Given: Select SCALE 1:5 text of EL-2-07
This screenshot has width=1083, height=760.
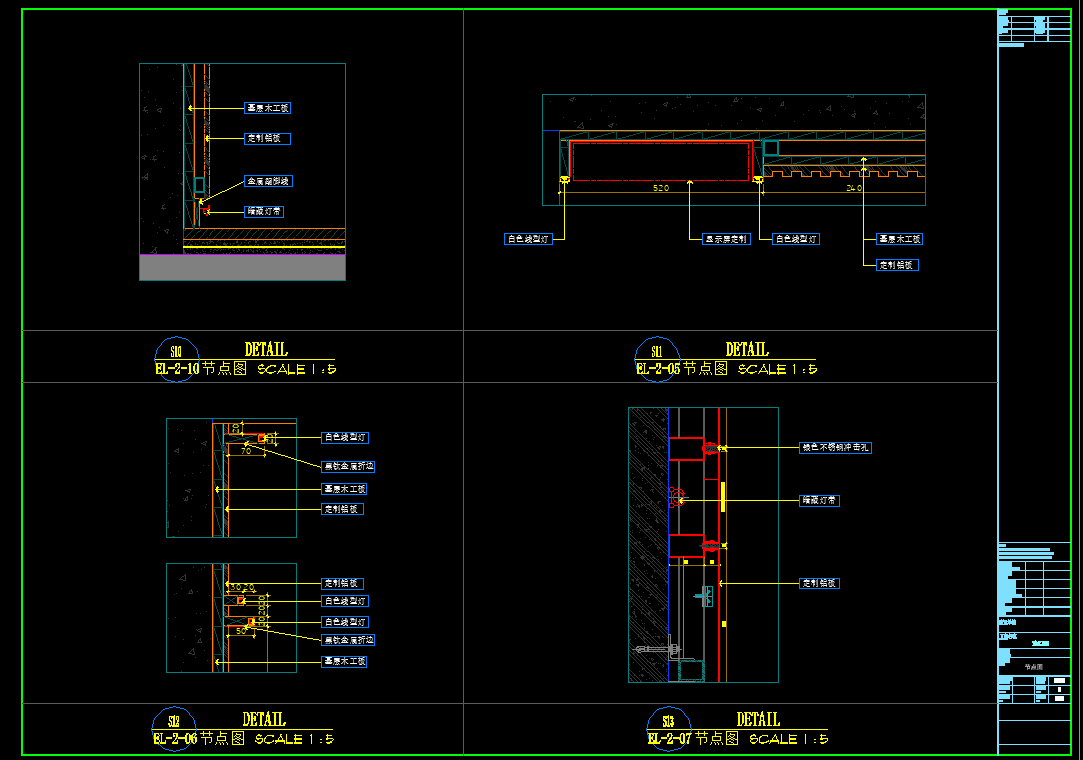Looking at the screenshot, I should click(789, 739).
